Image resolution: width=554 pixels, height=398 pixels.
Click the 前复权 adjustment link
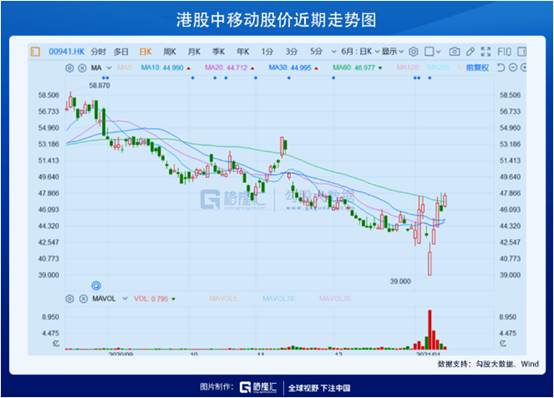(x=477, y=68)
